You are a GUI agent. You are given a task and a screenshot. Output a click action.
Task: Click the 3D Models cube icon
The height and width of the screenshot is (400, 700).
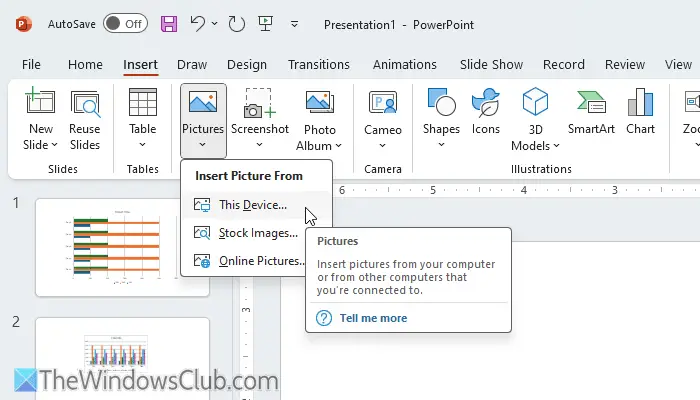coord(535,102)
